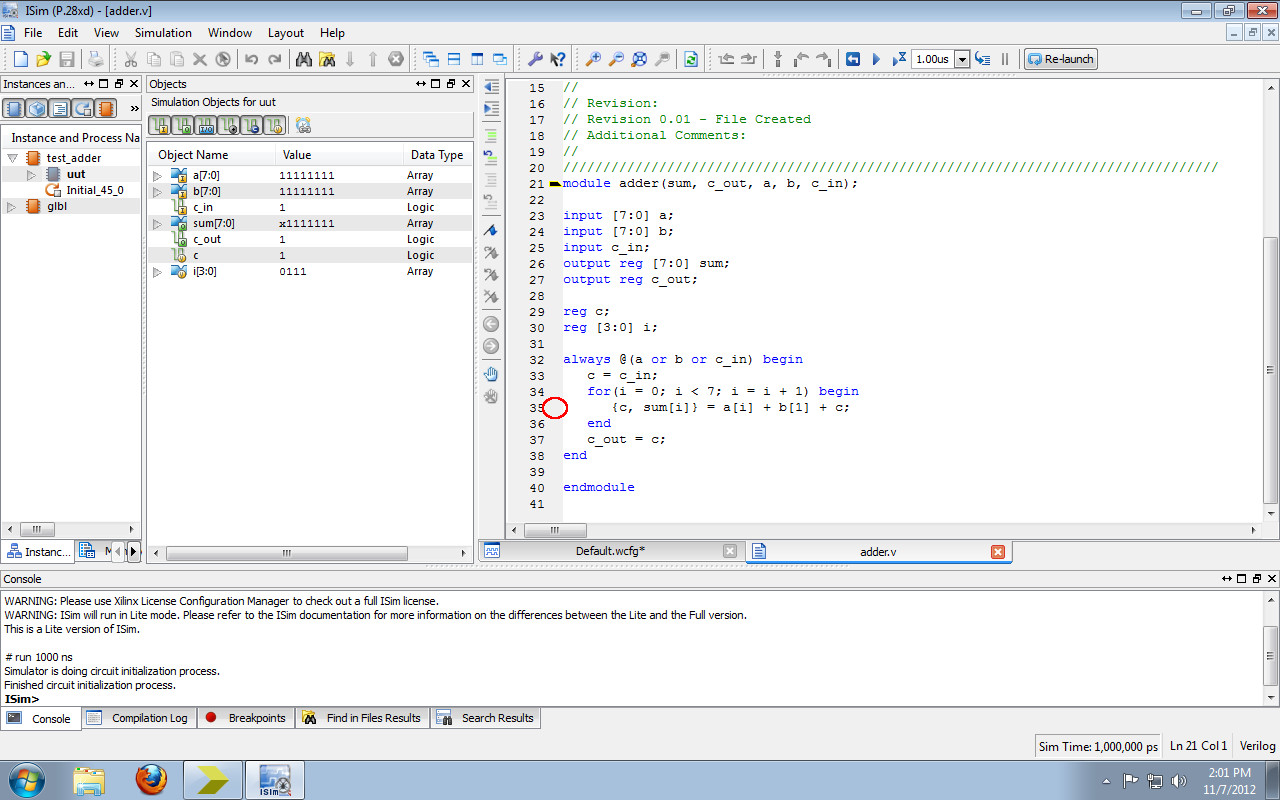Click the Restart simulation icon on toolbar
Screen dimensions: 1280x800
coord(853,59)
